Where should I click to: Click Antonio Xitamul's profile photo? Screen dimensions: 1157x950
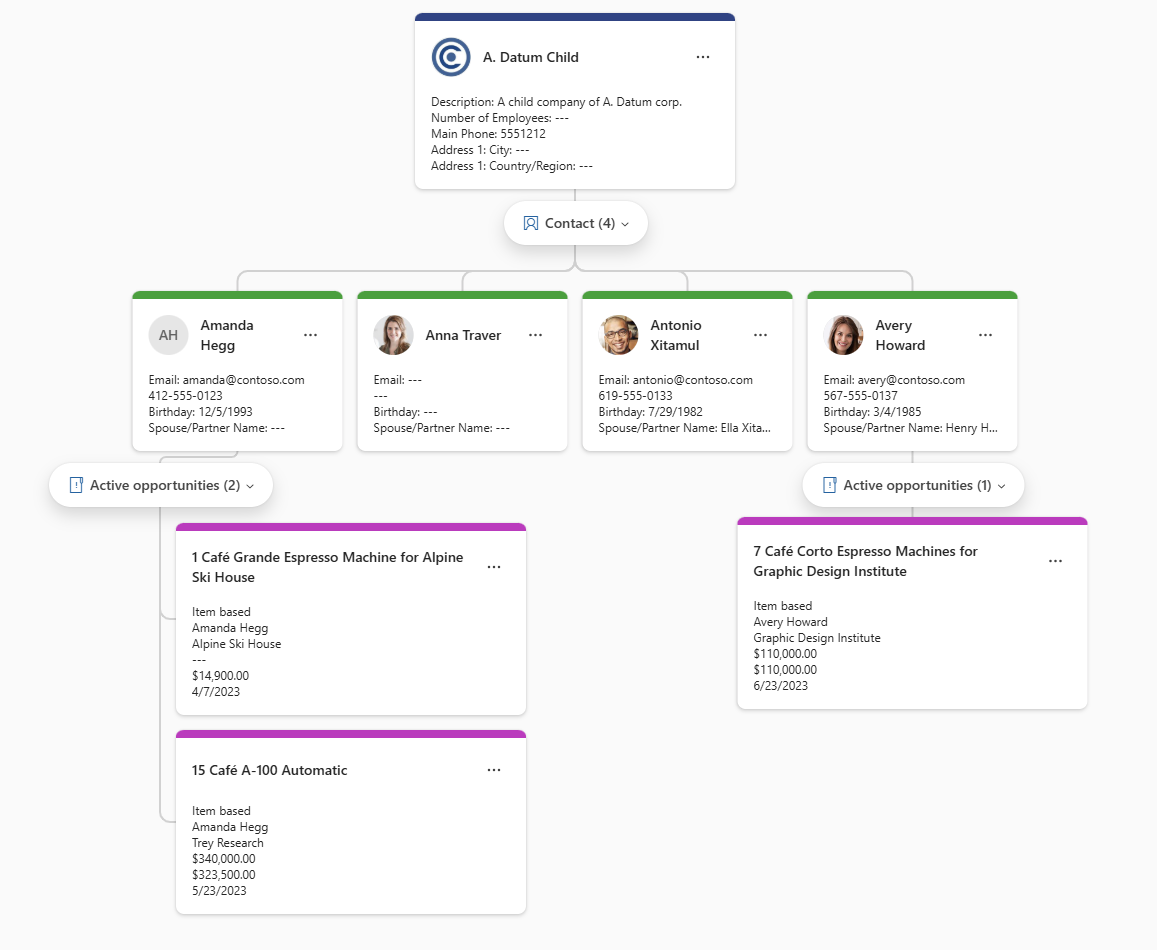618,335
